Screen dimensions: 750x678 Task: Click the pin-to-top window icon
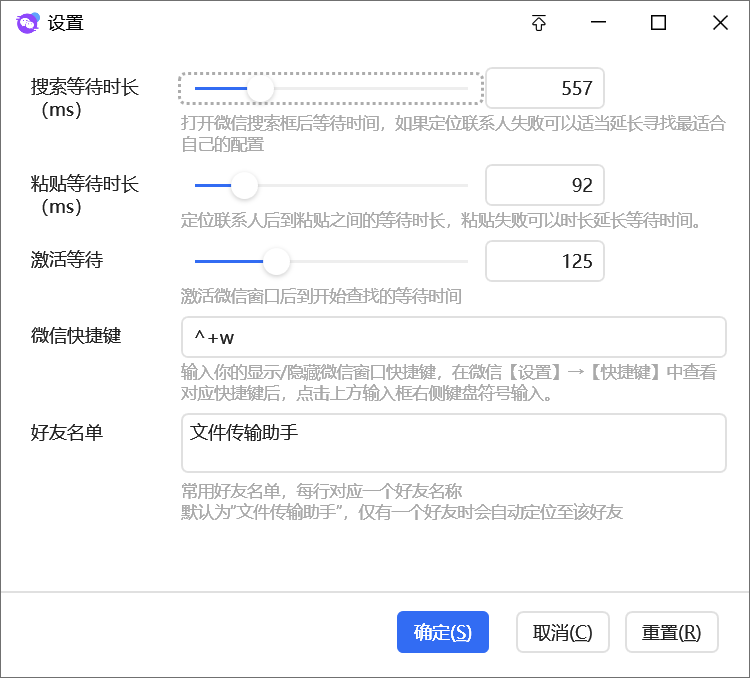[x=539, y=22]
